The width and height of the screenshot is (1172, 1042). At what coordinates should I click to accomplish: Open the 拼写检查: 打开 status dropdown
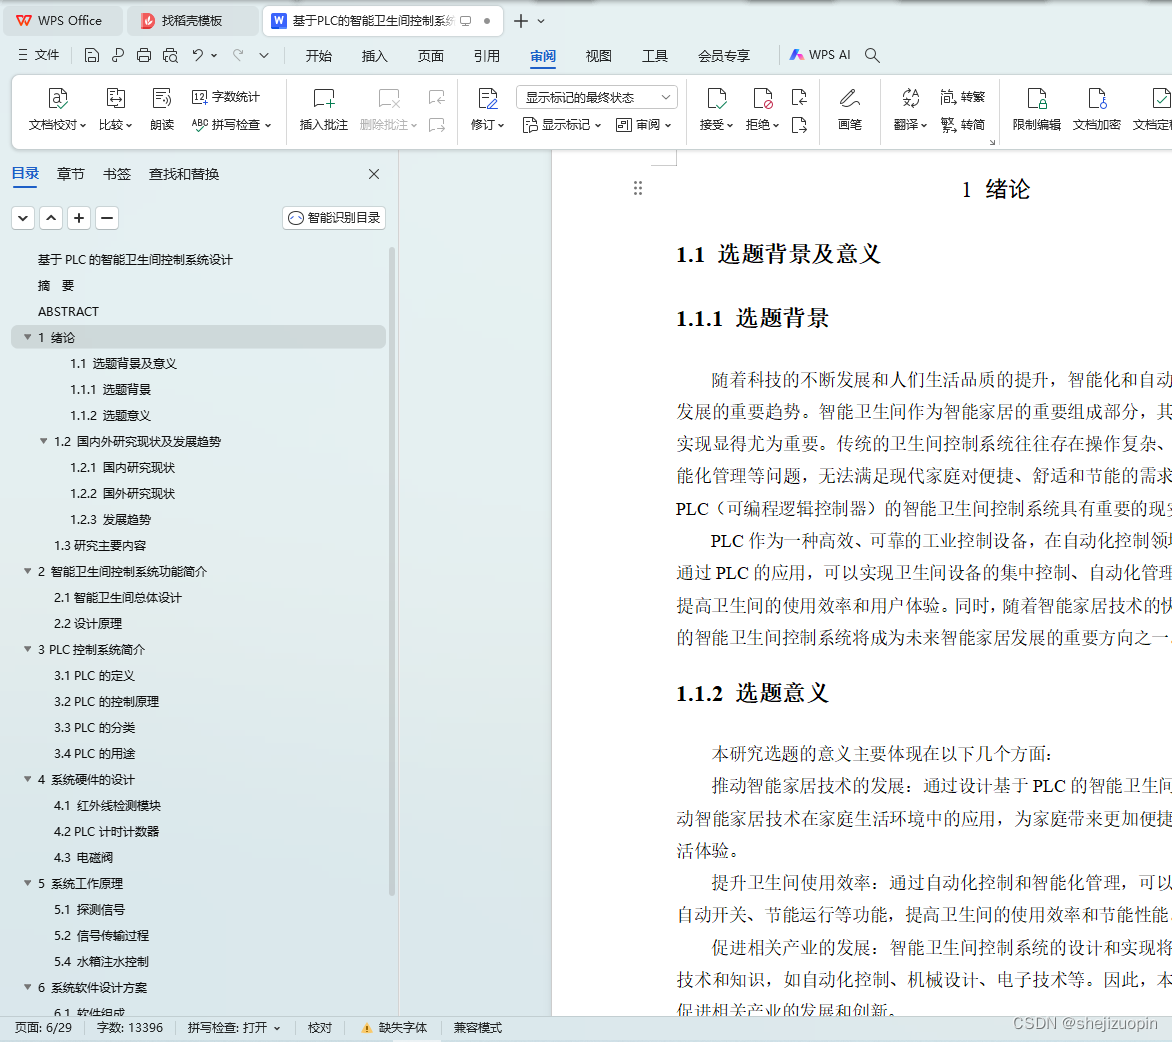coord(233,1028)
